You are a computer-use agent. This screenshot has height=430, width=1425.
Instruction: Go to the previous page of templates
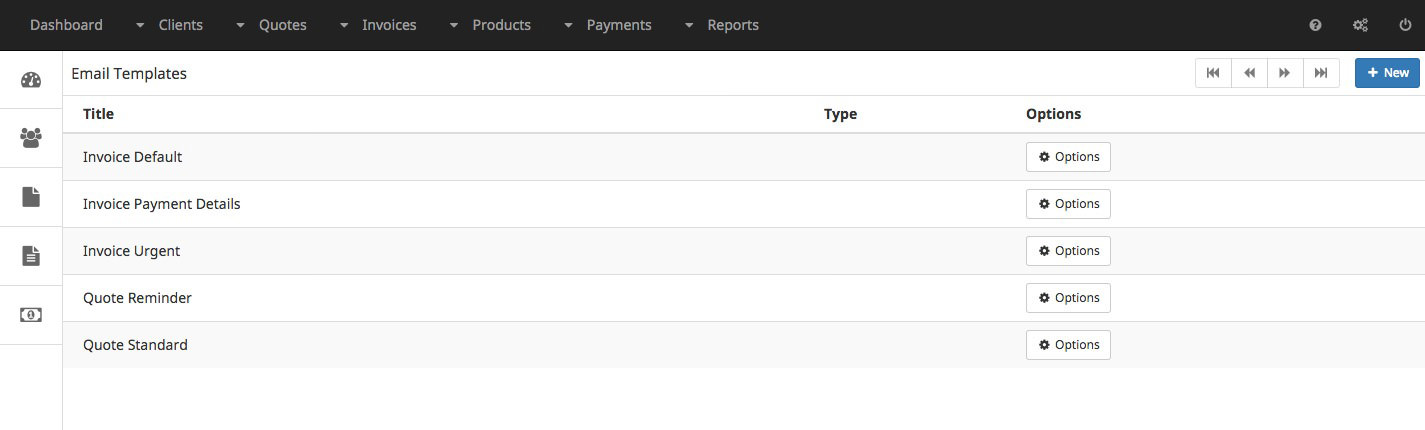[x=1249, y=73]
